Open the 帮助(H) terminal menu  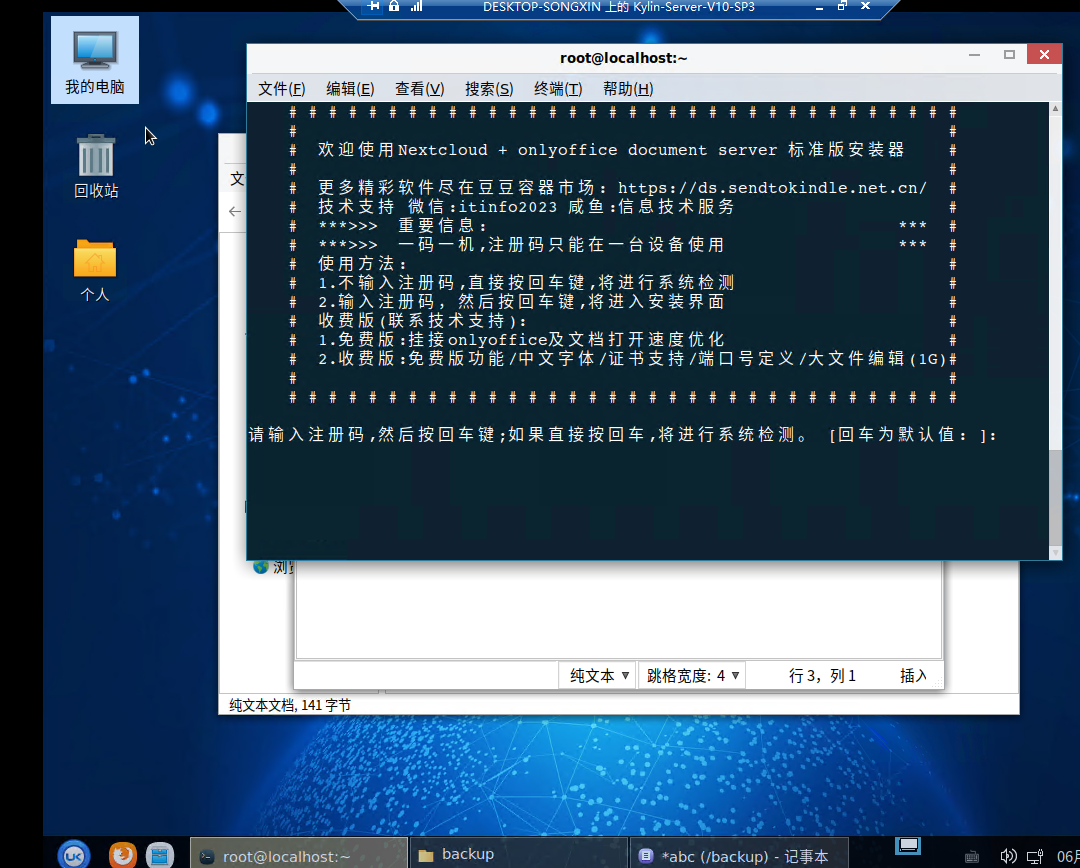627,89
